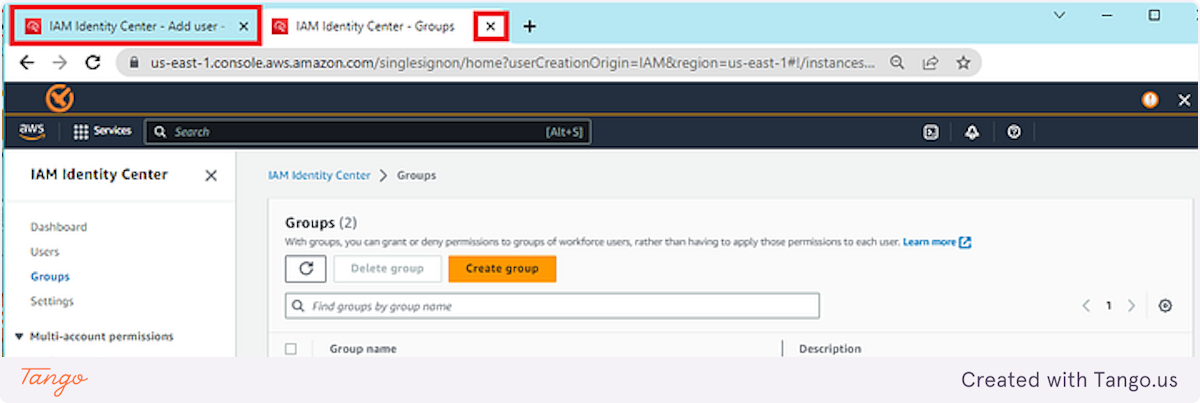The width and height of the screenshot is (1200, 403).
Task: Open the Learn more link
Action: tap(937, 242)
